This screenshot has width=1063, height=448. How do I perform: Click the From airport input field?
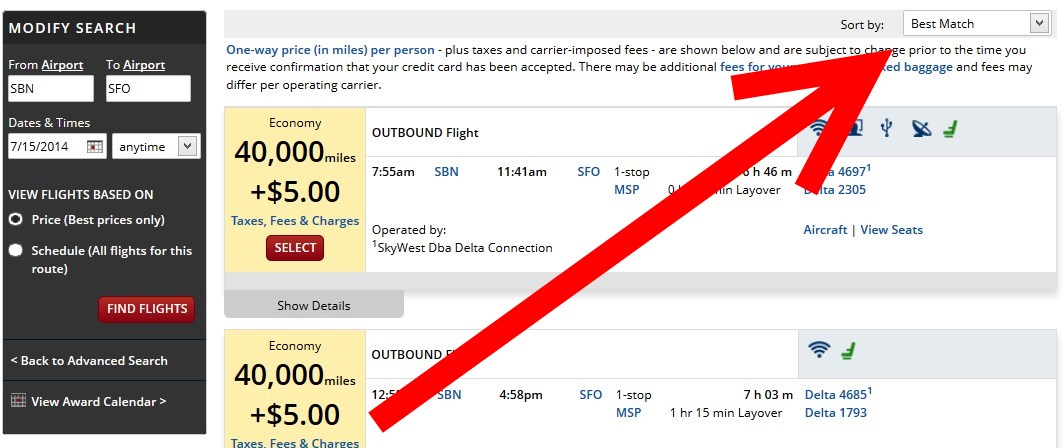click(49, 88)
